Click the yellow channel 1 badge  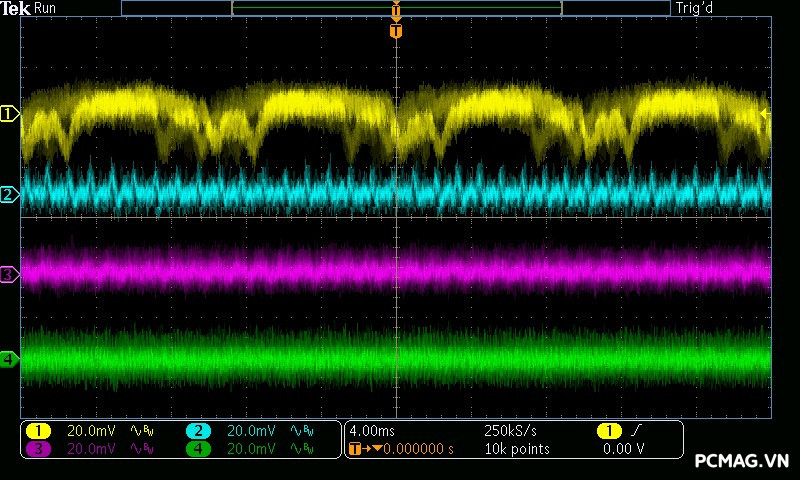tap(38, 431)
